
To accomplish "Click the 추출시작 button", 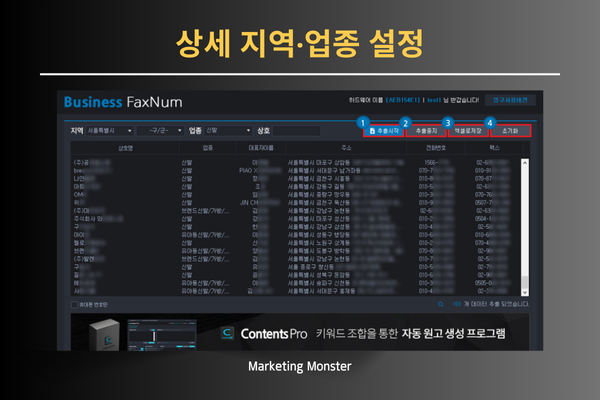I will pyautogui.click(x=383, y=131).
